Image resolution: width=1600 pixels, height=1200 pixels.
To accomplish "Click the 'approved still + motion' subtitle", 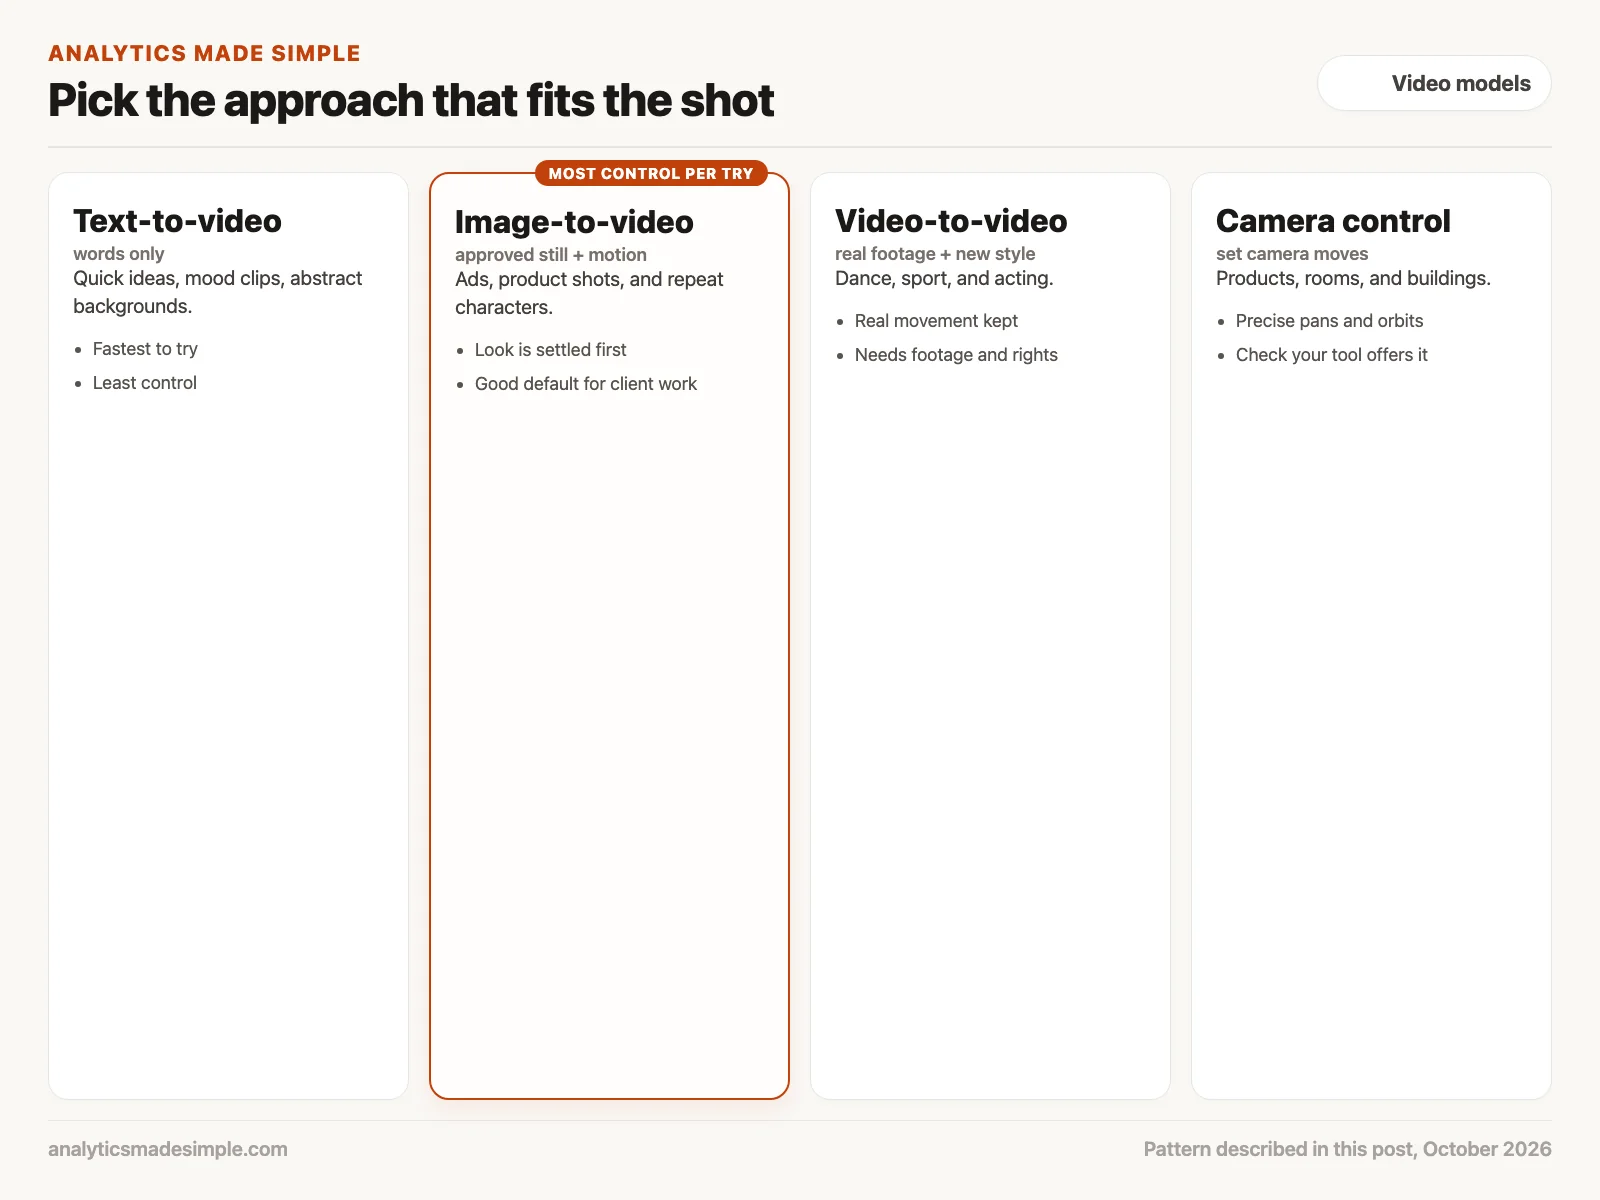I will pyautogui.click(x=551, y=255).
